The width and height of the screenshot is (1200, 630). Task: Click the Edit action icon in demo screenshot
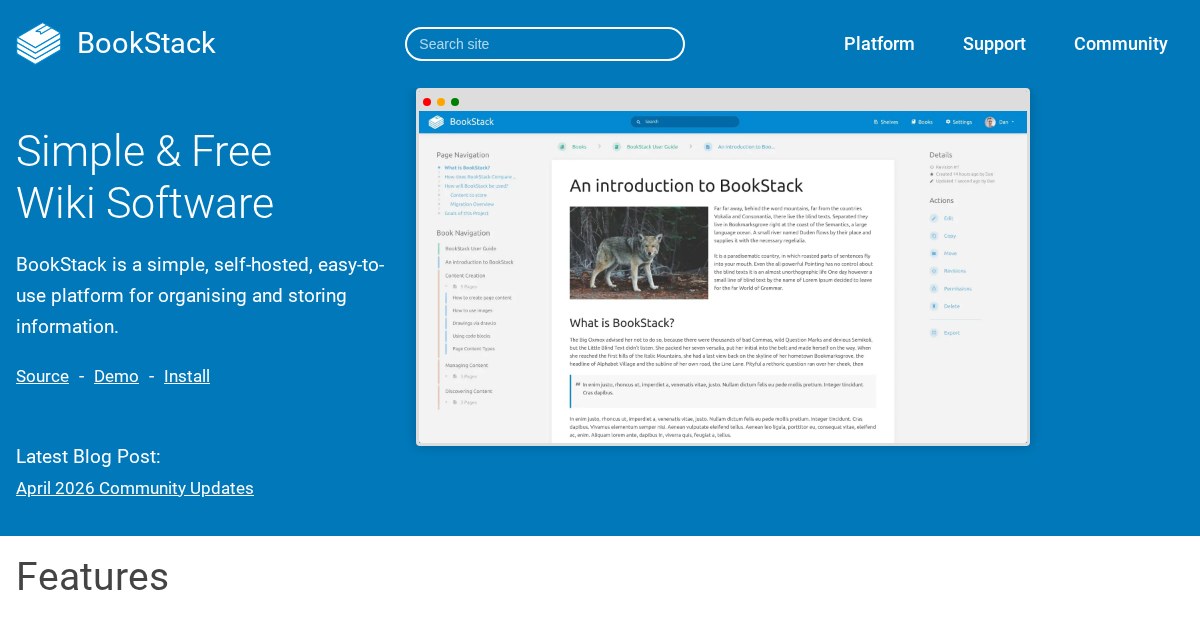coord(934,218)
